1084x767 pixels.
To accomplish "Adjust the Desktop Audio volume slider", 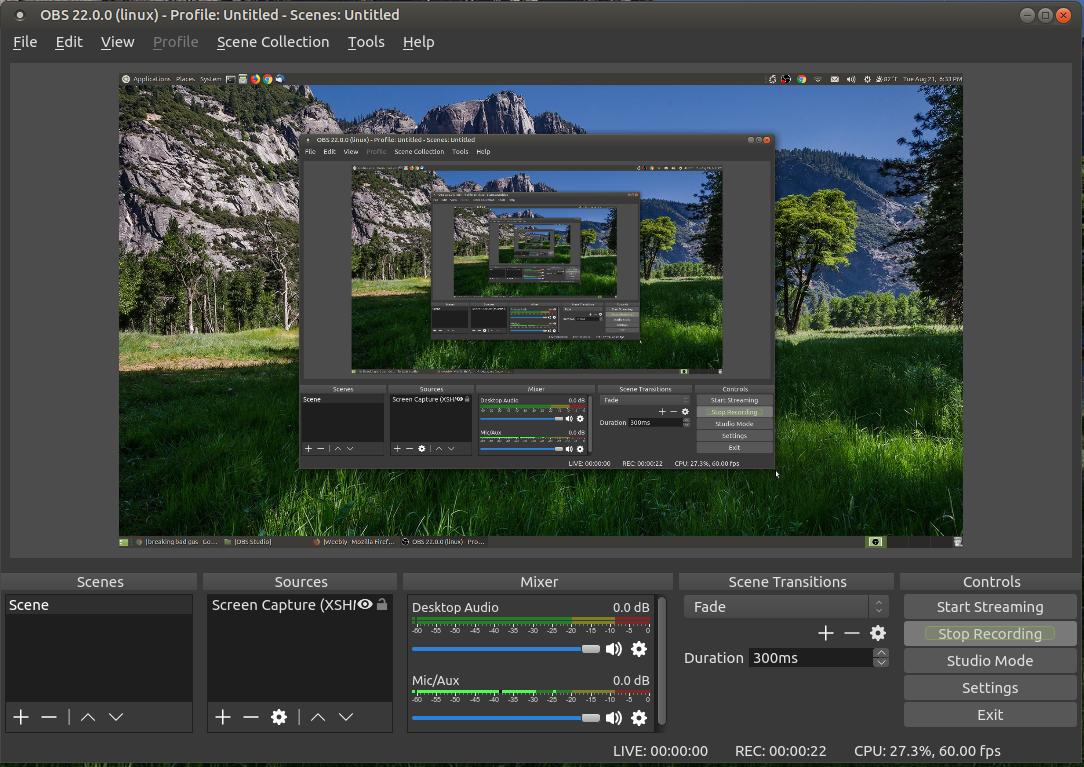I will 590,649.
